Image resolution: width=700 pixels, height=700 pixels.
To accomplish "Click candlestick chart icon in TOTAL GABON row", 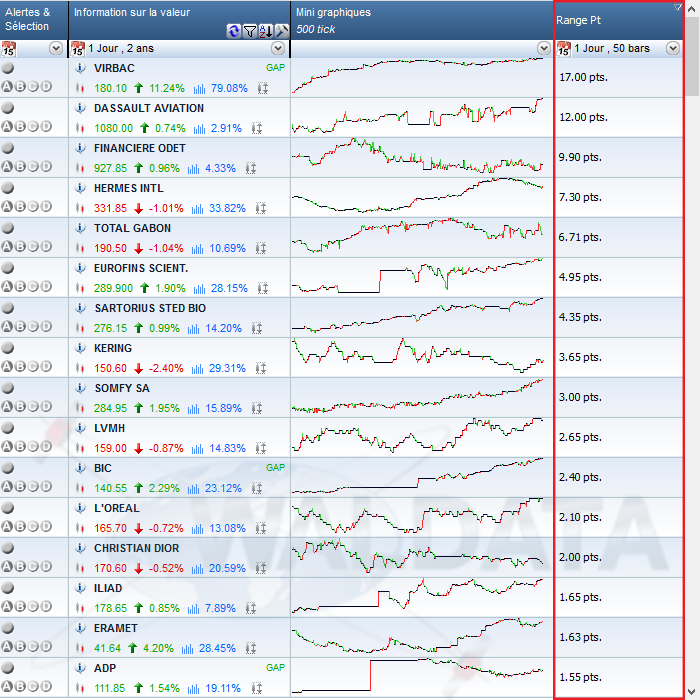I will (x=80, y=248).
